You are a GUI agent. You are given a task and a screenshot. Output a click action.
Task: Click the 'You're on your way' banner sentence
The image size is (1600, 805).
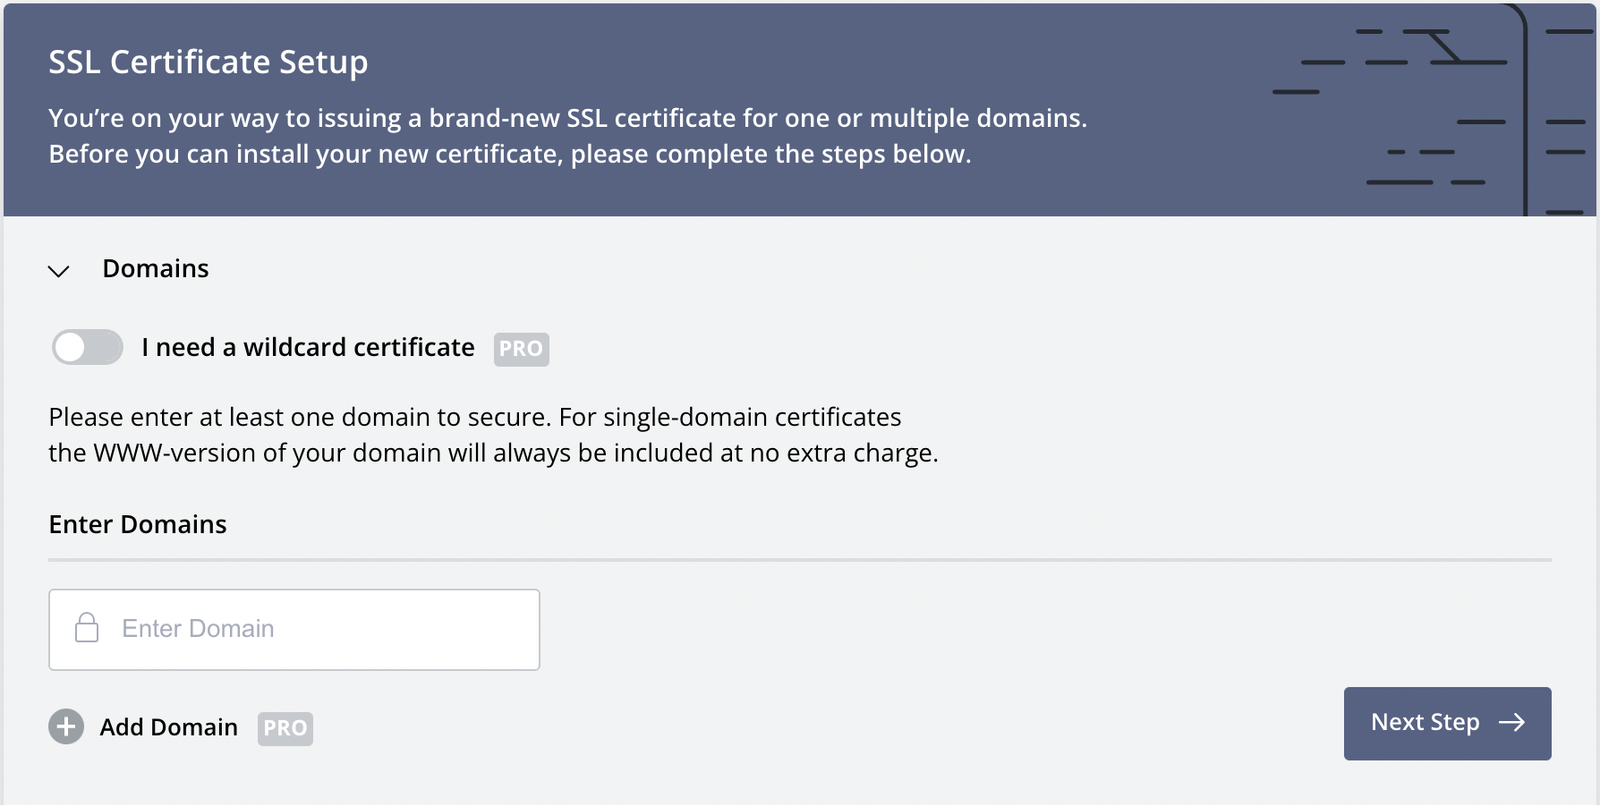567,118
